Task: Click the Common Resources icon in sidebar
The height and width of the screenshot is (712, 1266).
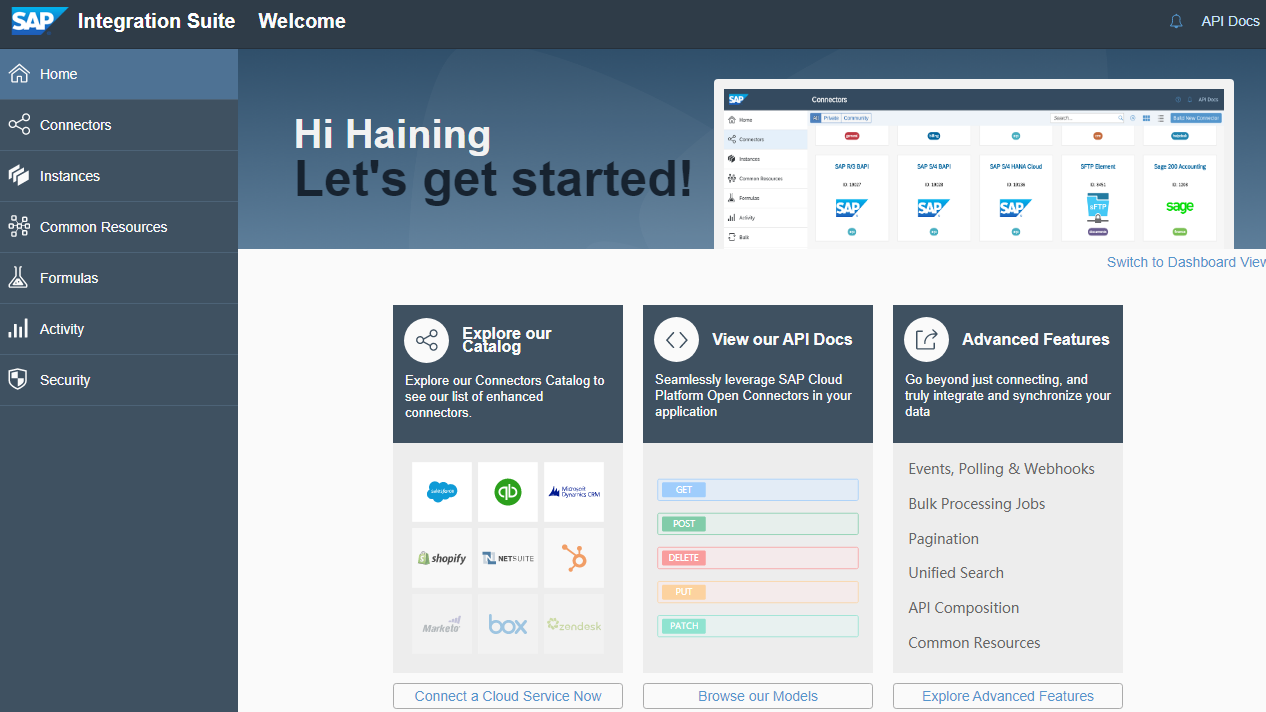Action: (x=19, y=227)
